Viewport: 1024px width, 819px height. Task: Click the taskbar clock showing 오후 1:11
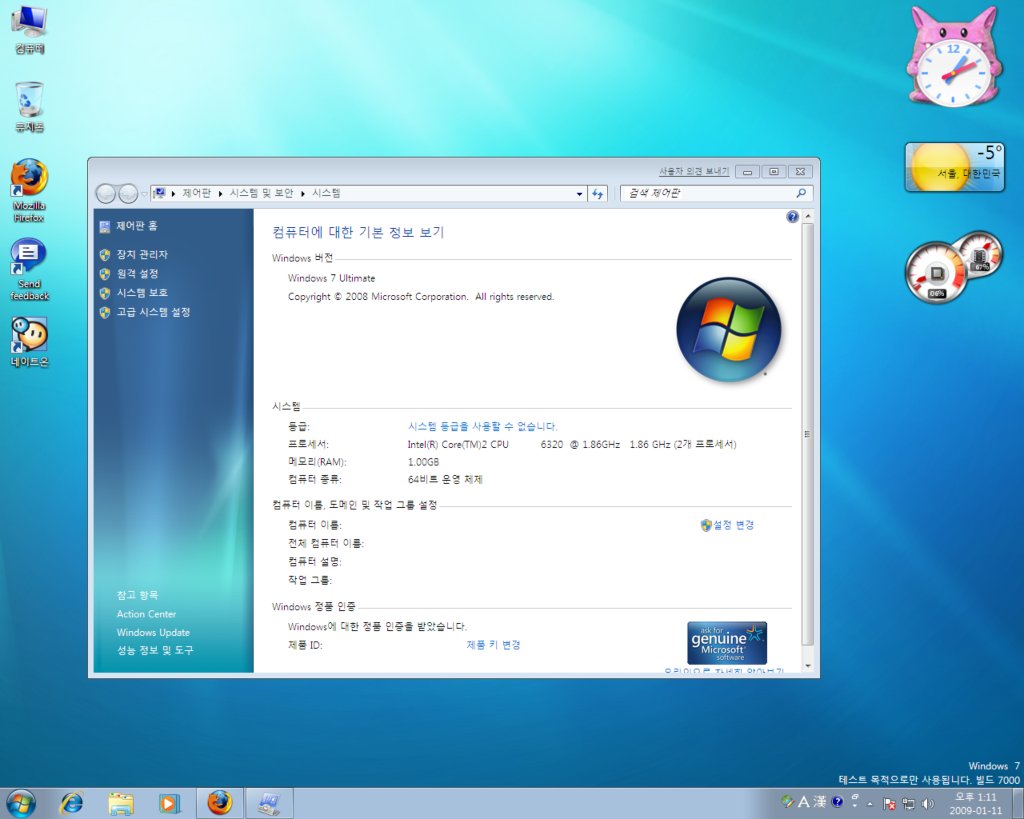[975, 803]
